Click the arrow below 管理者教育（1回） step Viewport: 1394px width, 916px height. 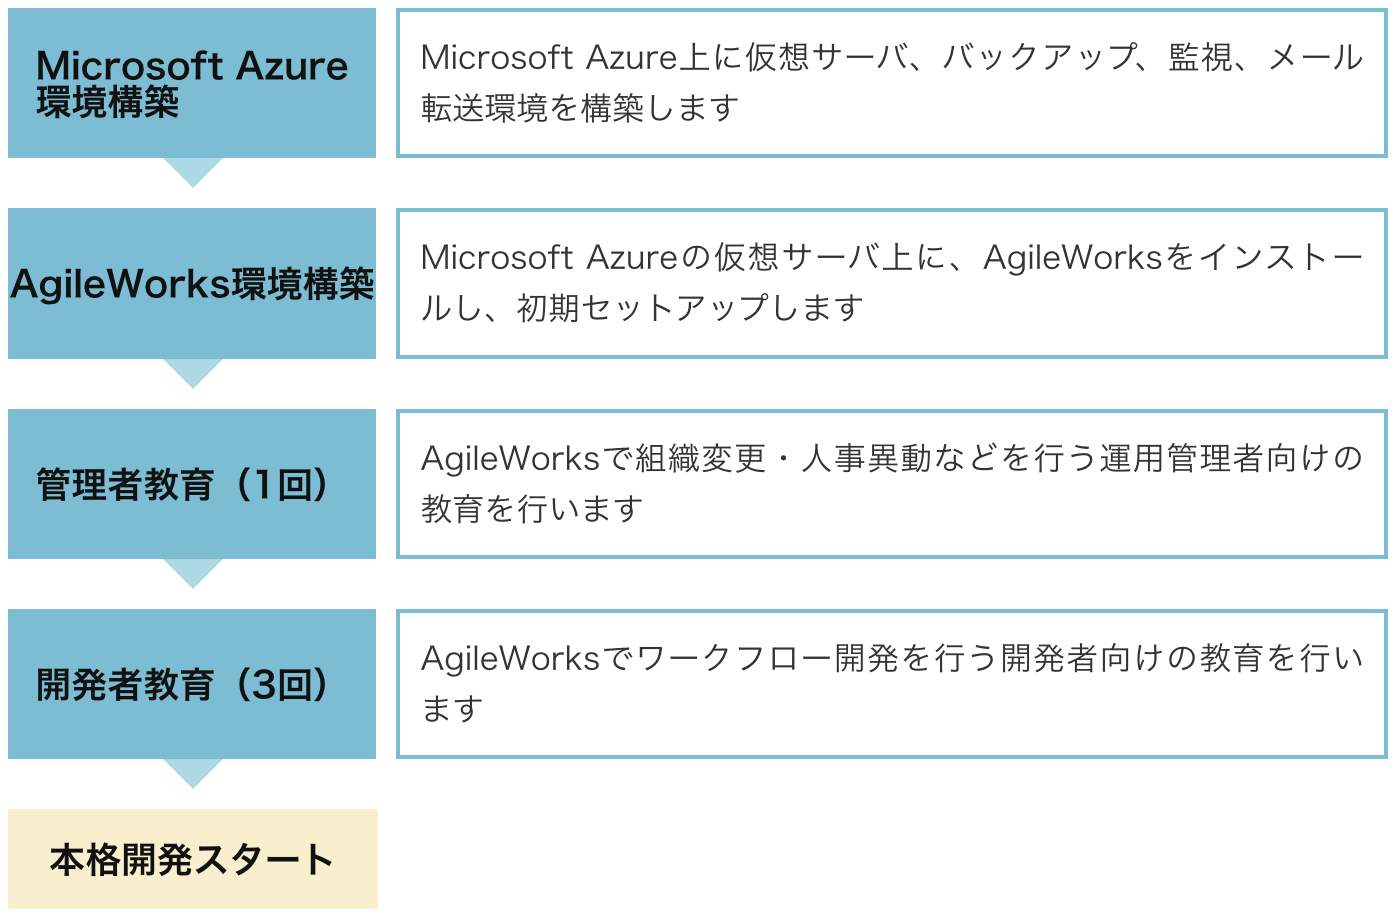pyautogui.click(x=192, y=572)
